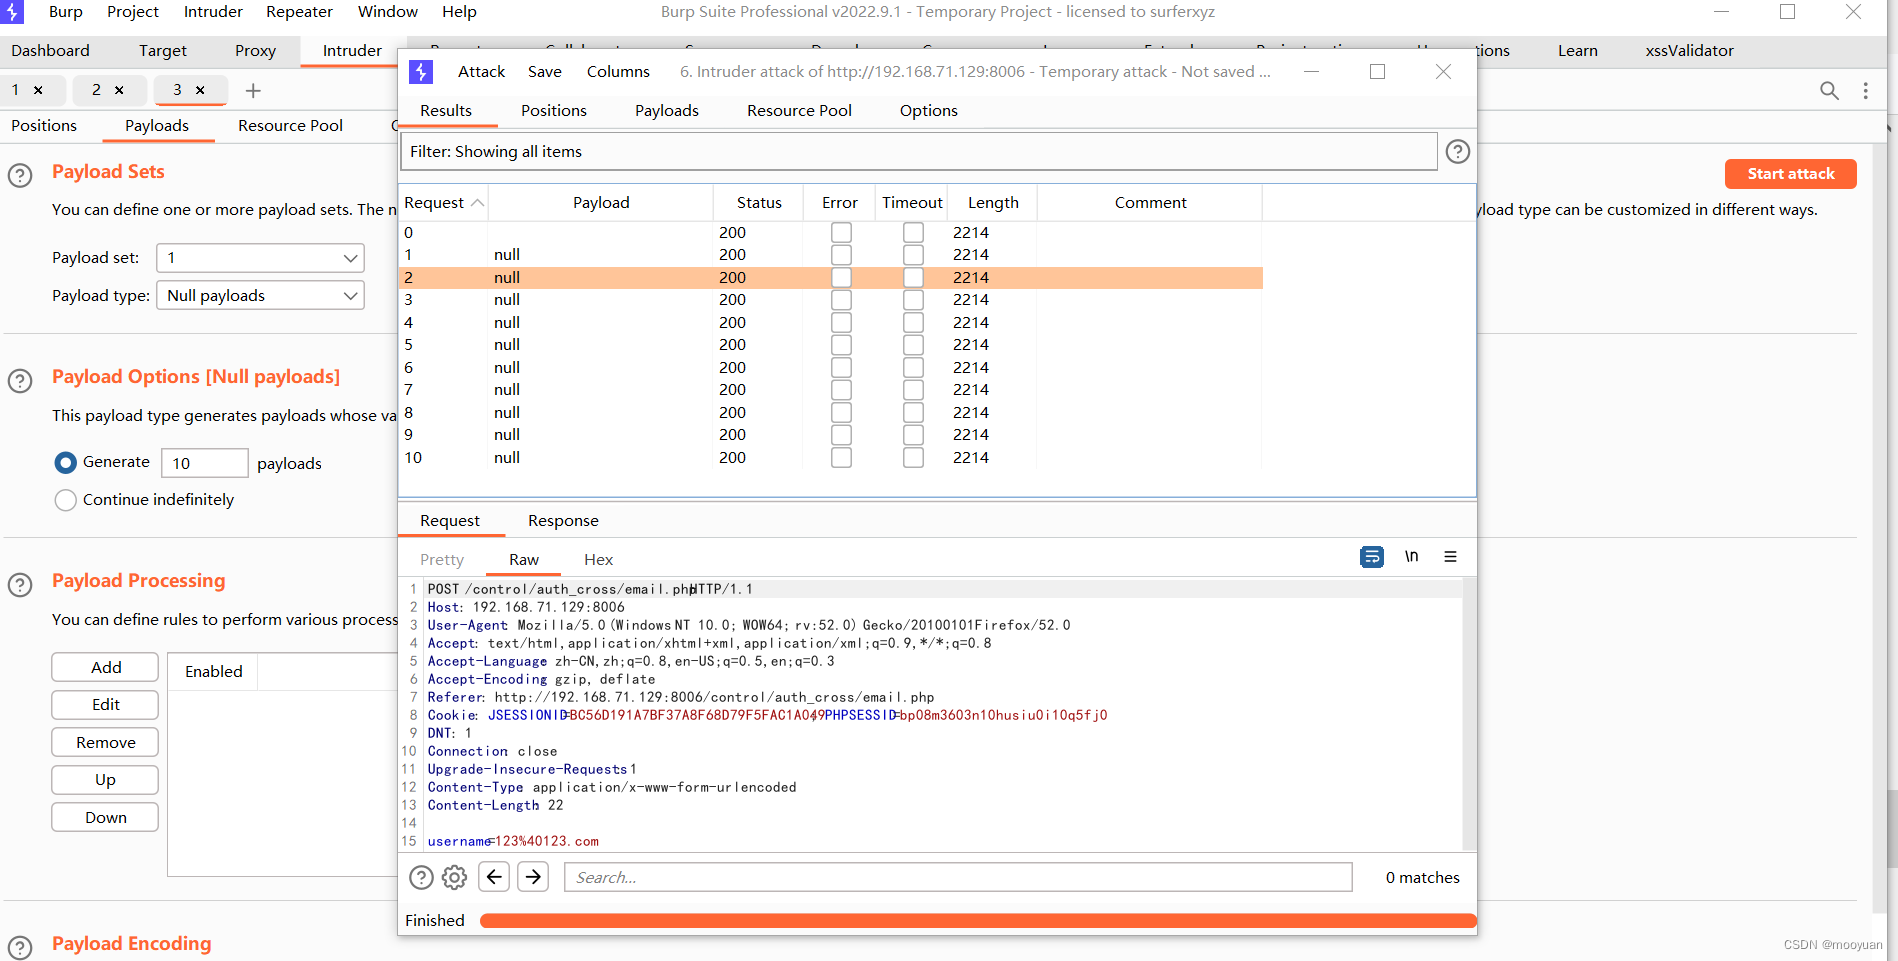Open Payload Sets help icon

pyautogui.click(x=20, y=175)
